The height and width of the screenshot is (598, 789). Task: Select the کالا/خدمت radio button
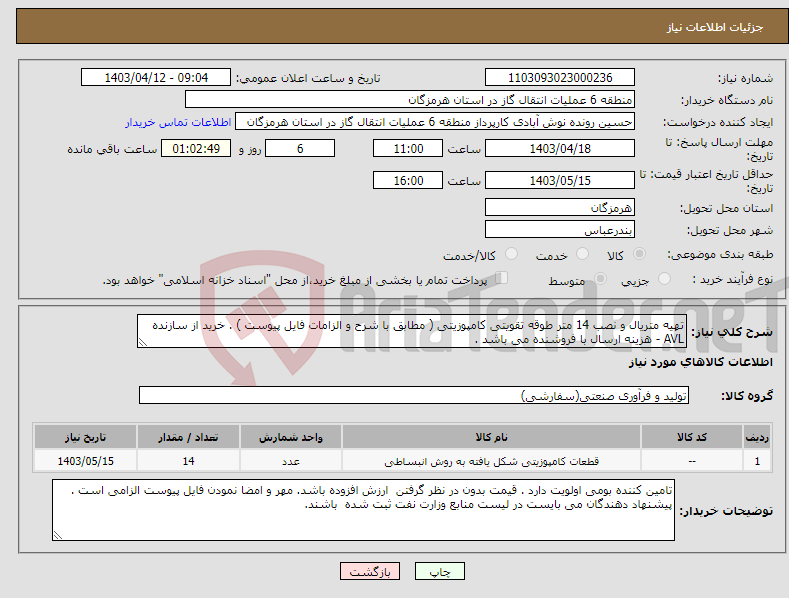pyautogui.click(x=511, y=254)
